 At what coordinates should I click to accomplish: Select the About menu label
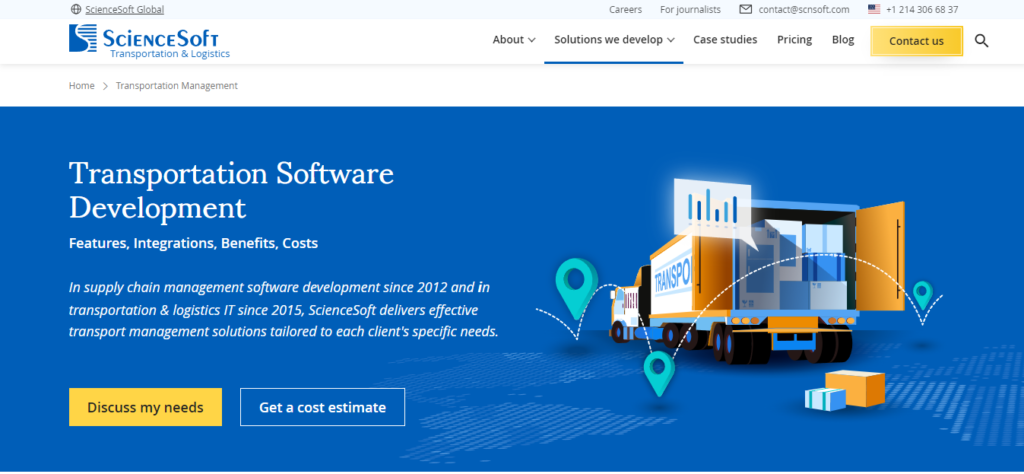tap(508, 40)
